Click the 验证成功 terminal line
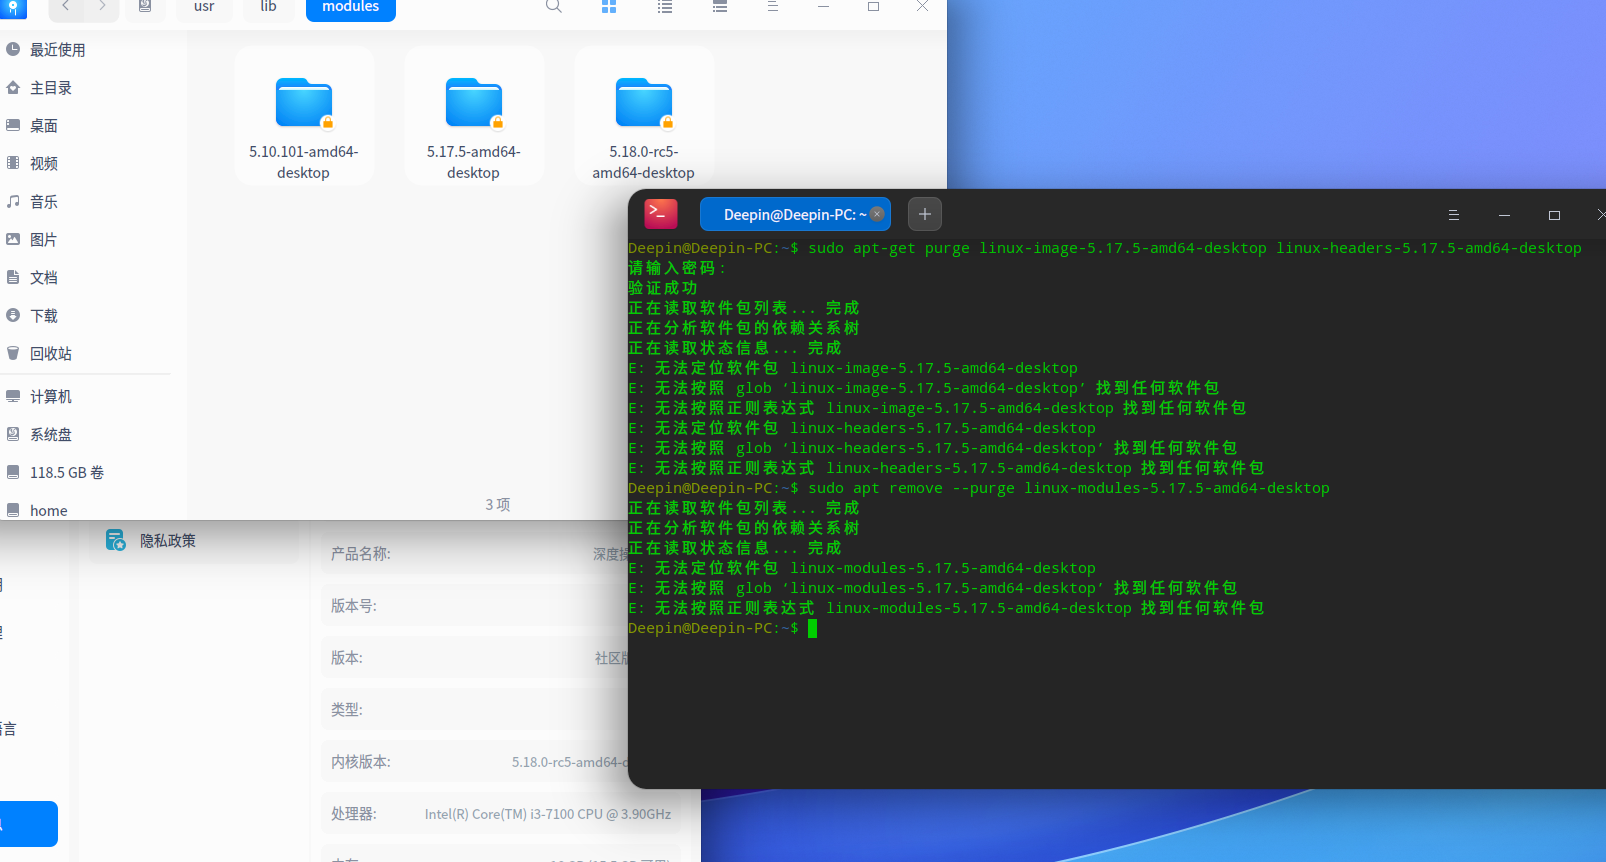The height and width of the screenshot is (862, 1606). 663,288
